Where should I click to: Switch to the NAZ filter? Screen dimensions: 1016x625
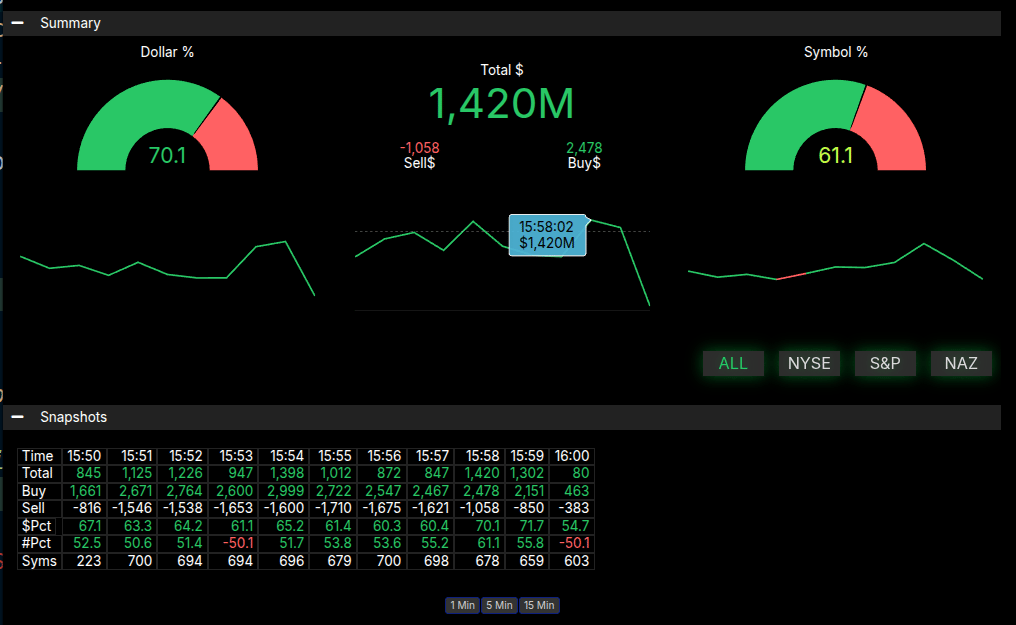pyautogui.click(x=961, y=363)
